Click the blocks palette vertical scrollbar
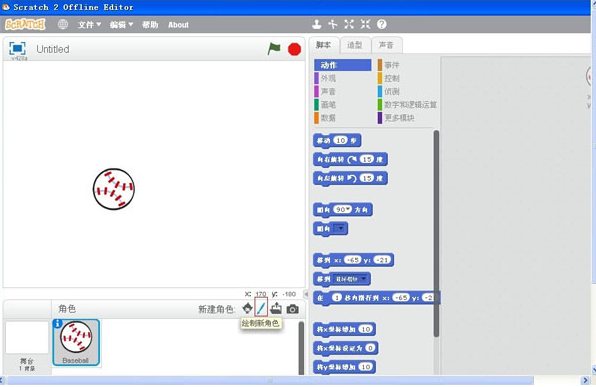Image resolution: width=596 pixels, height=387 pixels. [x=436, y=233]
